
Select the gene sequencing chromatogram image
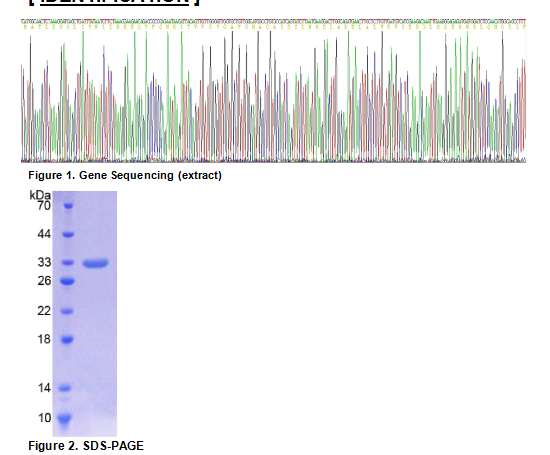coord(274,91)
